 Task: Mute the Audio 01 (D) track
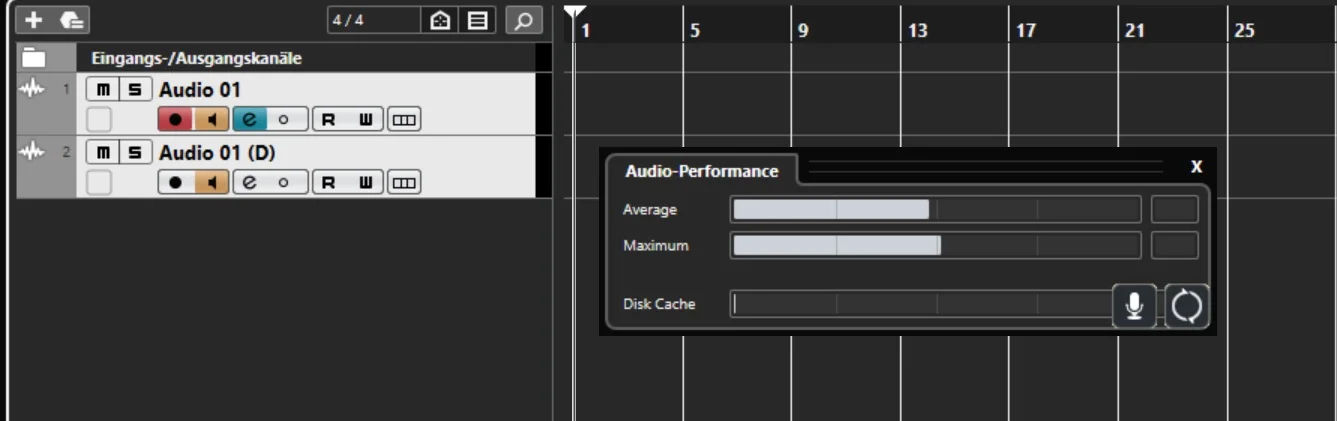[102, 153]
